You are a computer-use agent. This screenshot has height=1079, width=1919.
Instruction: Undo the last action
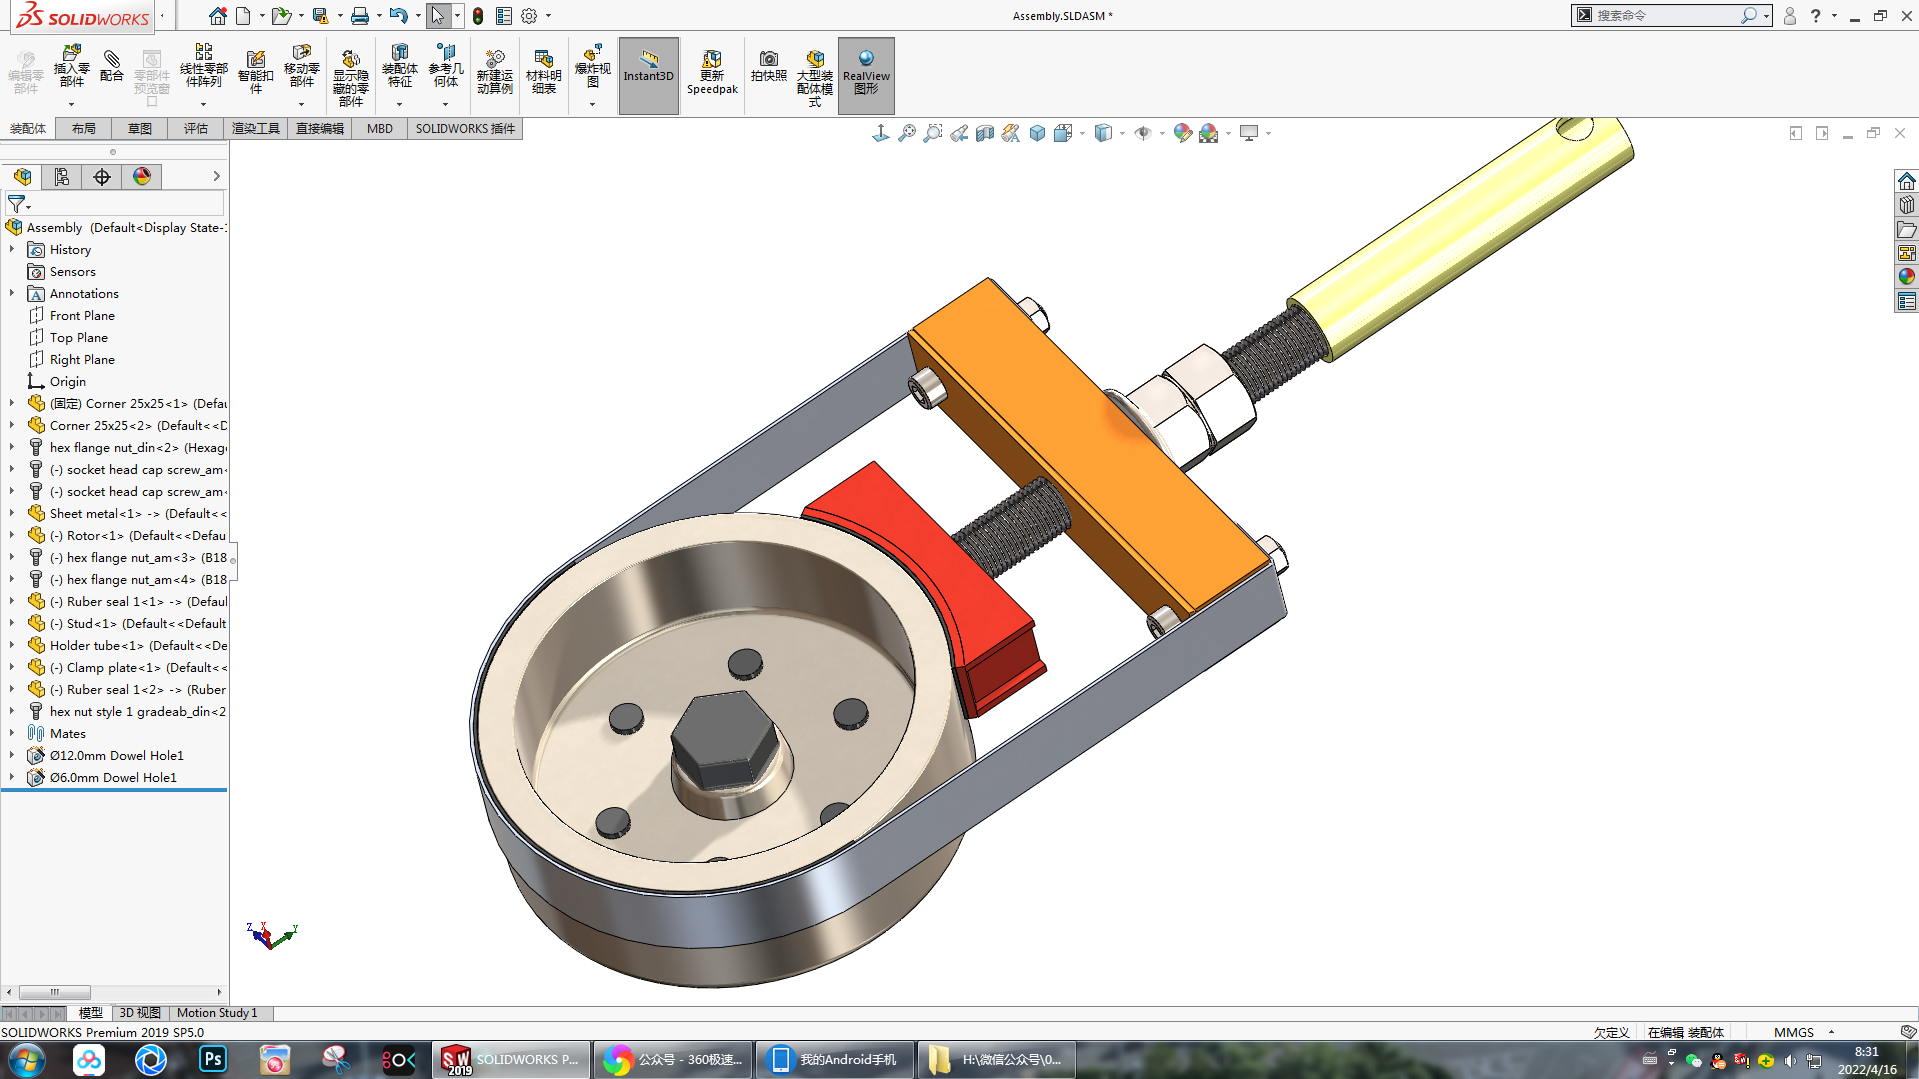coord(398,16)
